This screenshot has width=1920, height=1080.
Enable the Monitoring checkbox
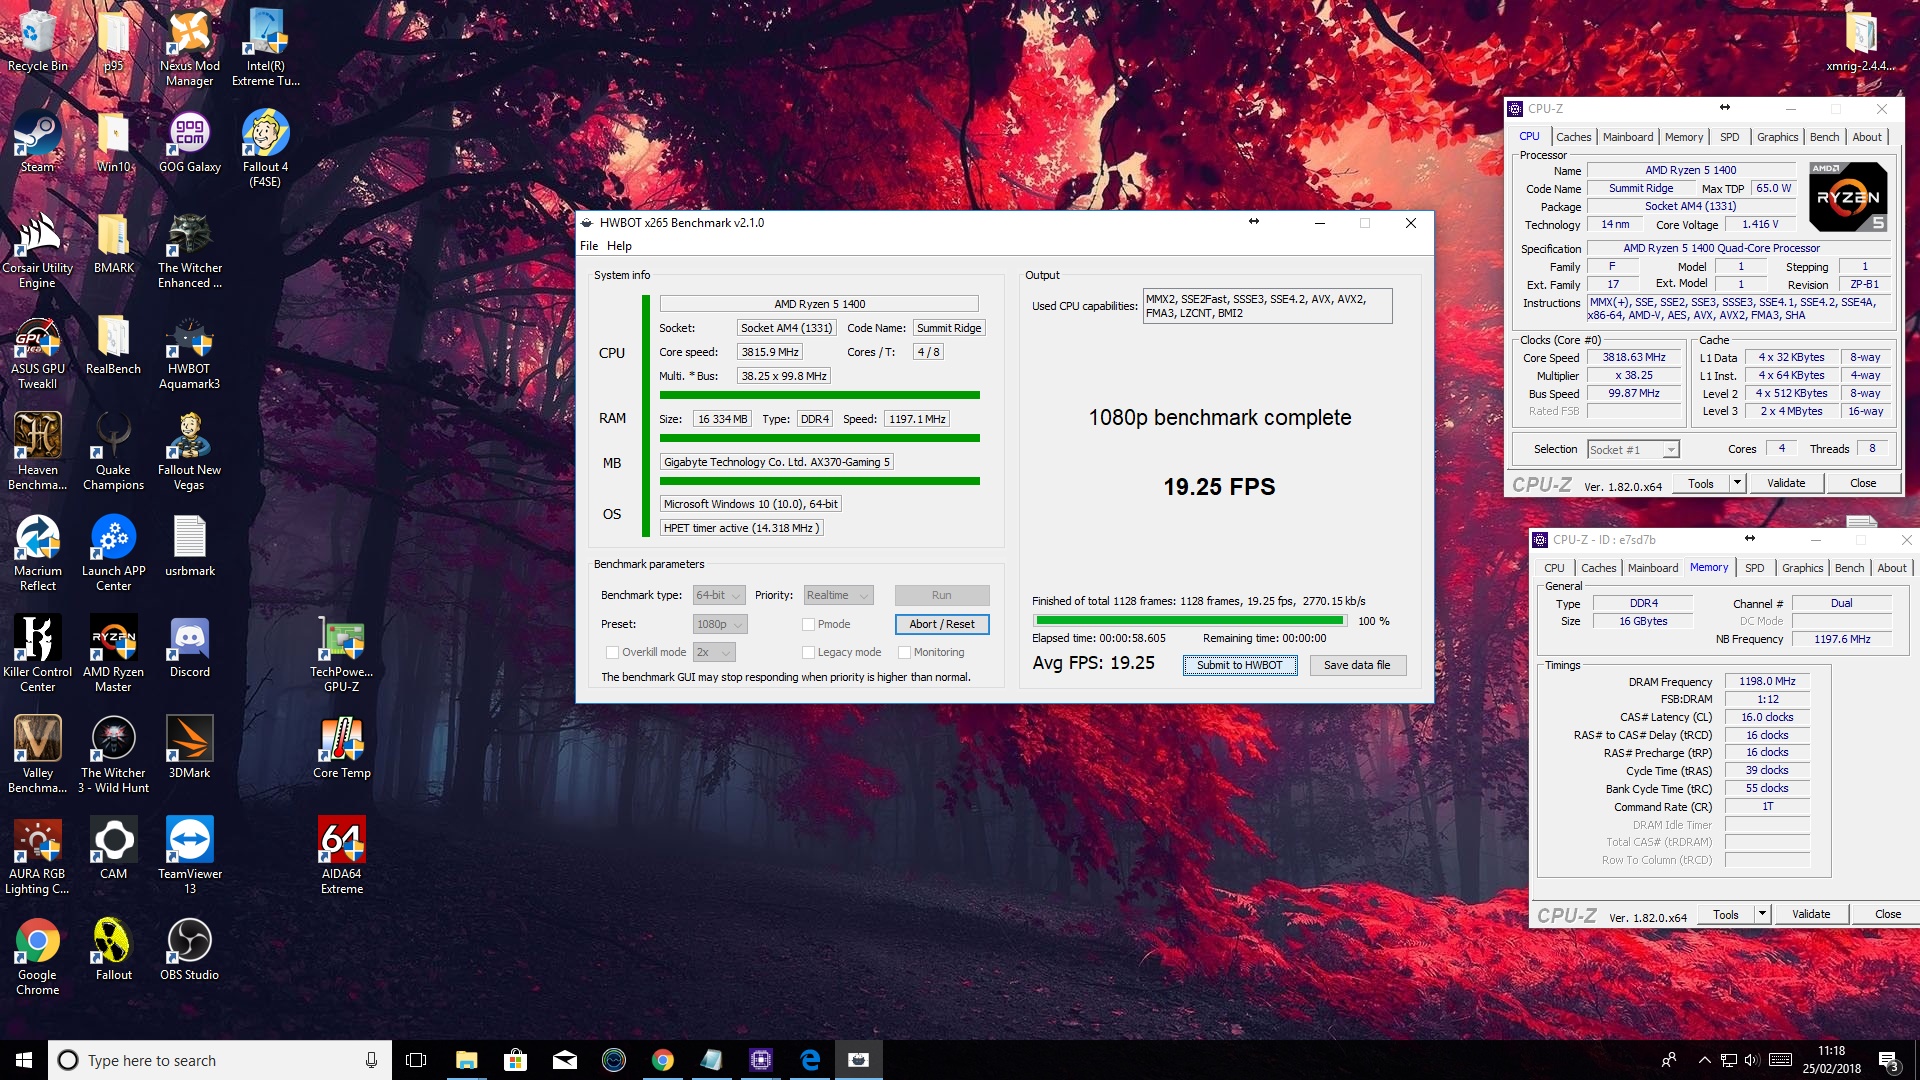[x=904, y=652]
